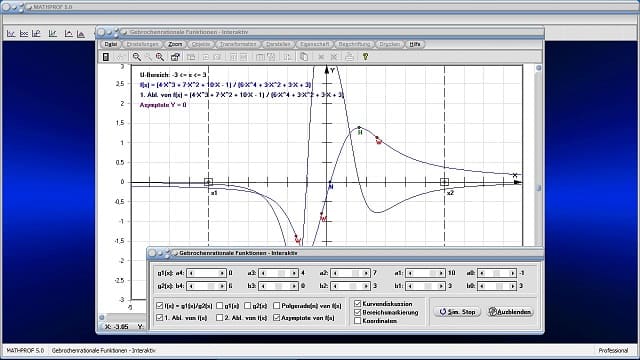Uncheck the Kurvendiskussion checkbox
The image size is (640, 360).
(358, 303)
